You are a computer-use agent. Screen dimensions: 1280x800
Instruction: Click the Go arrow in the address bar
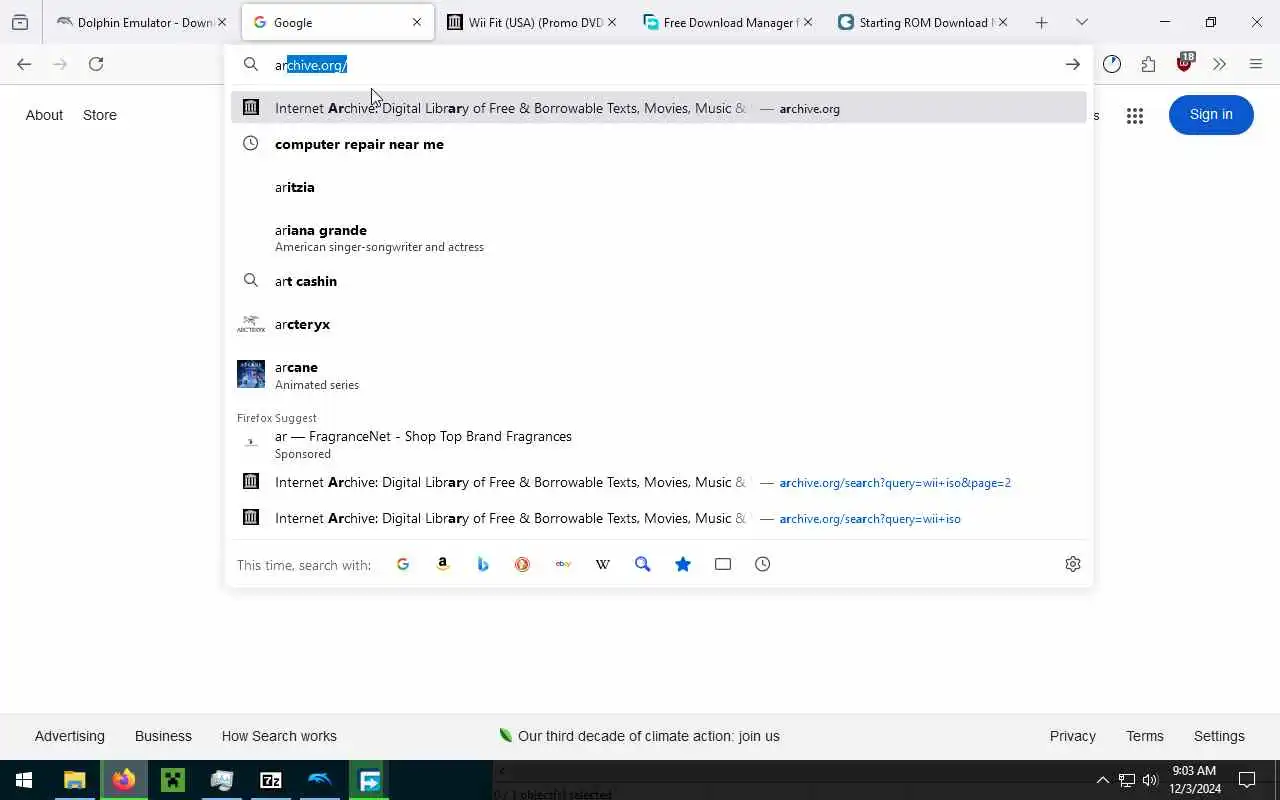pos(1072,65)
